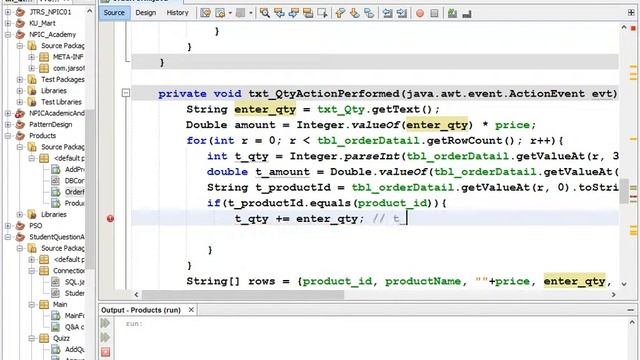
Task: Go Back in editor navigation history
Action: tap(220, 13)
